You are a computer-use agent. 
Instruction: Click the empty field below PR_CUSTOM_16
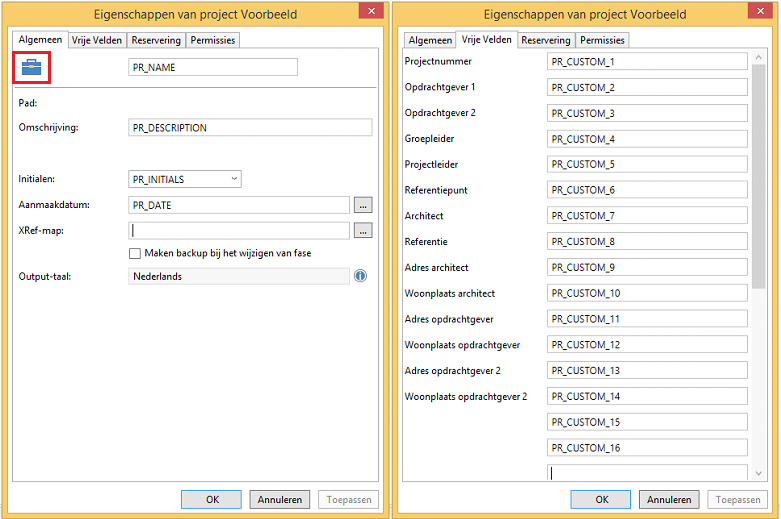(x=647, y=472)
